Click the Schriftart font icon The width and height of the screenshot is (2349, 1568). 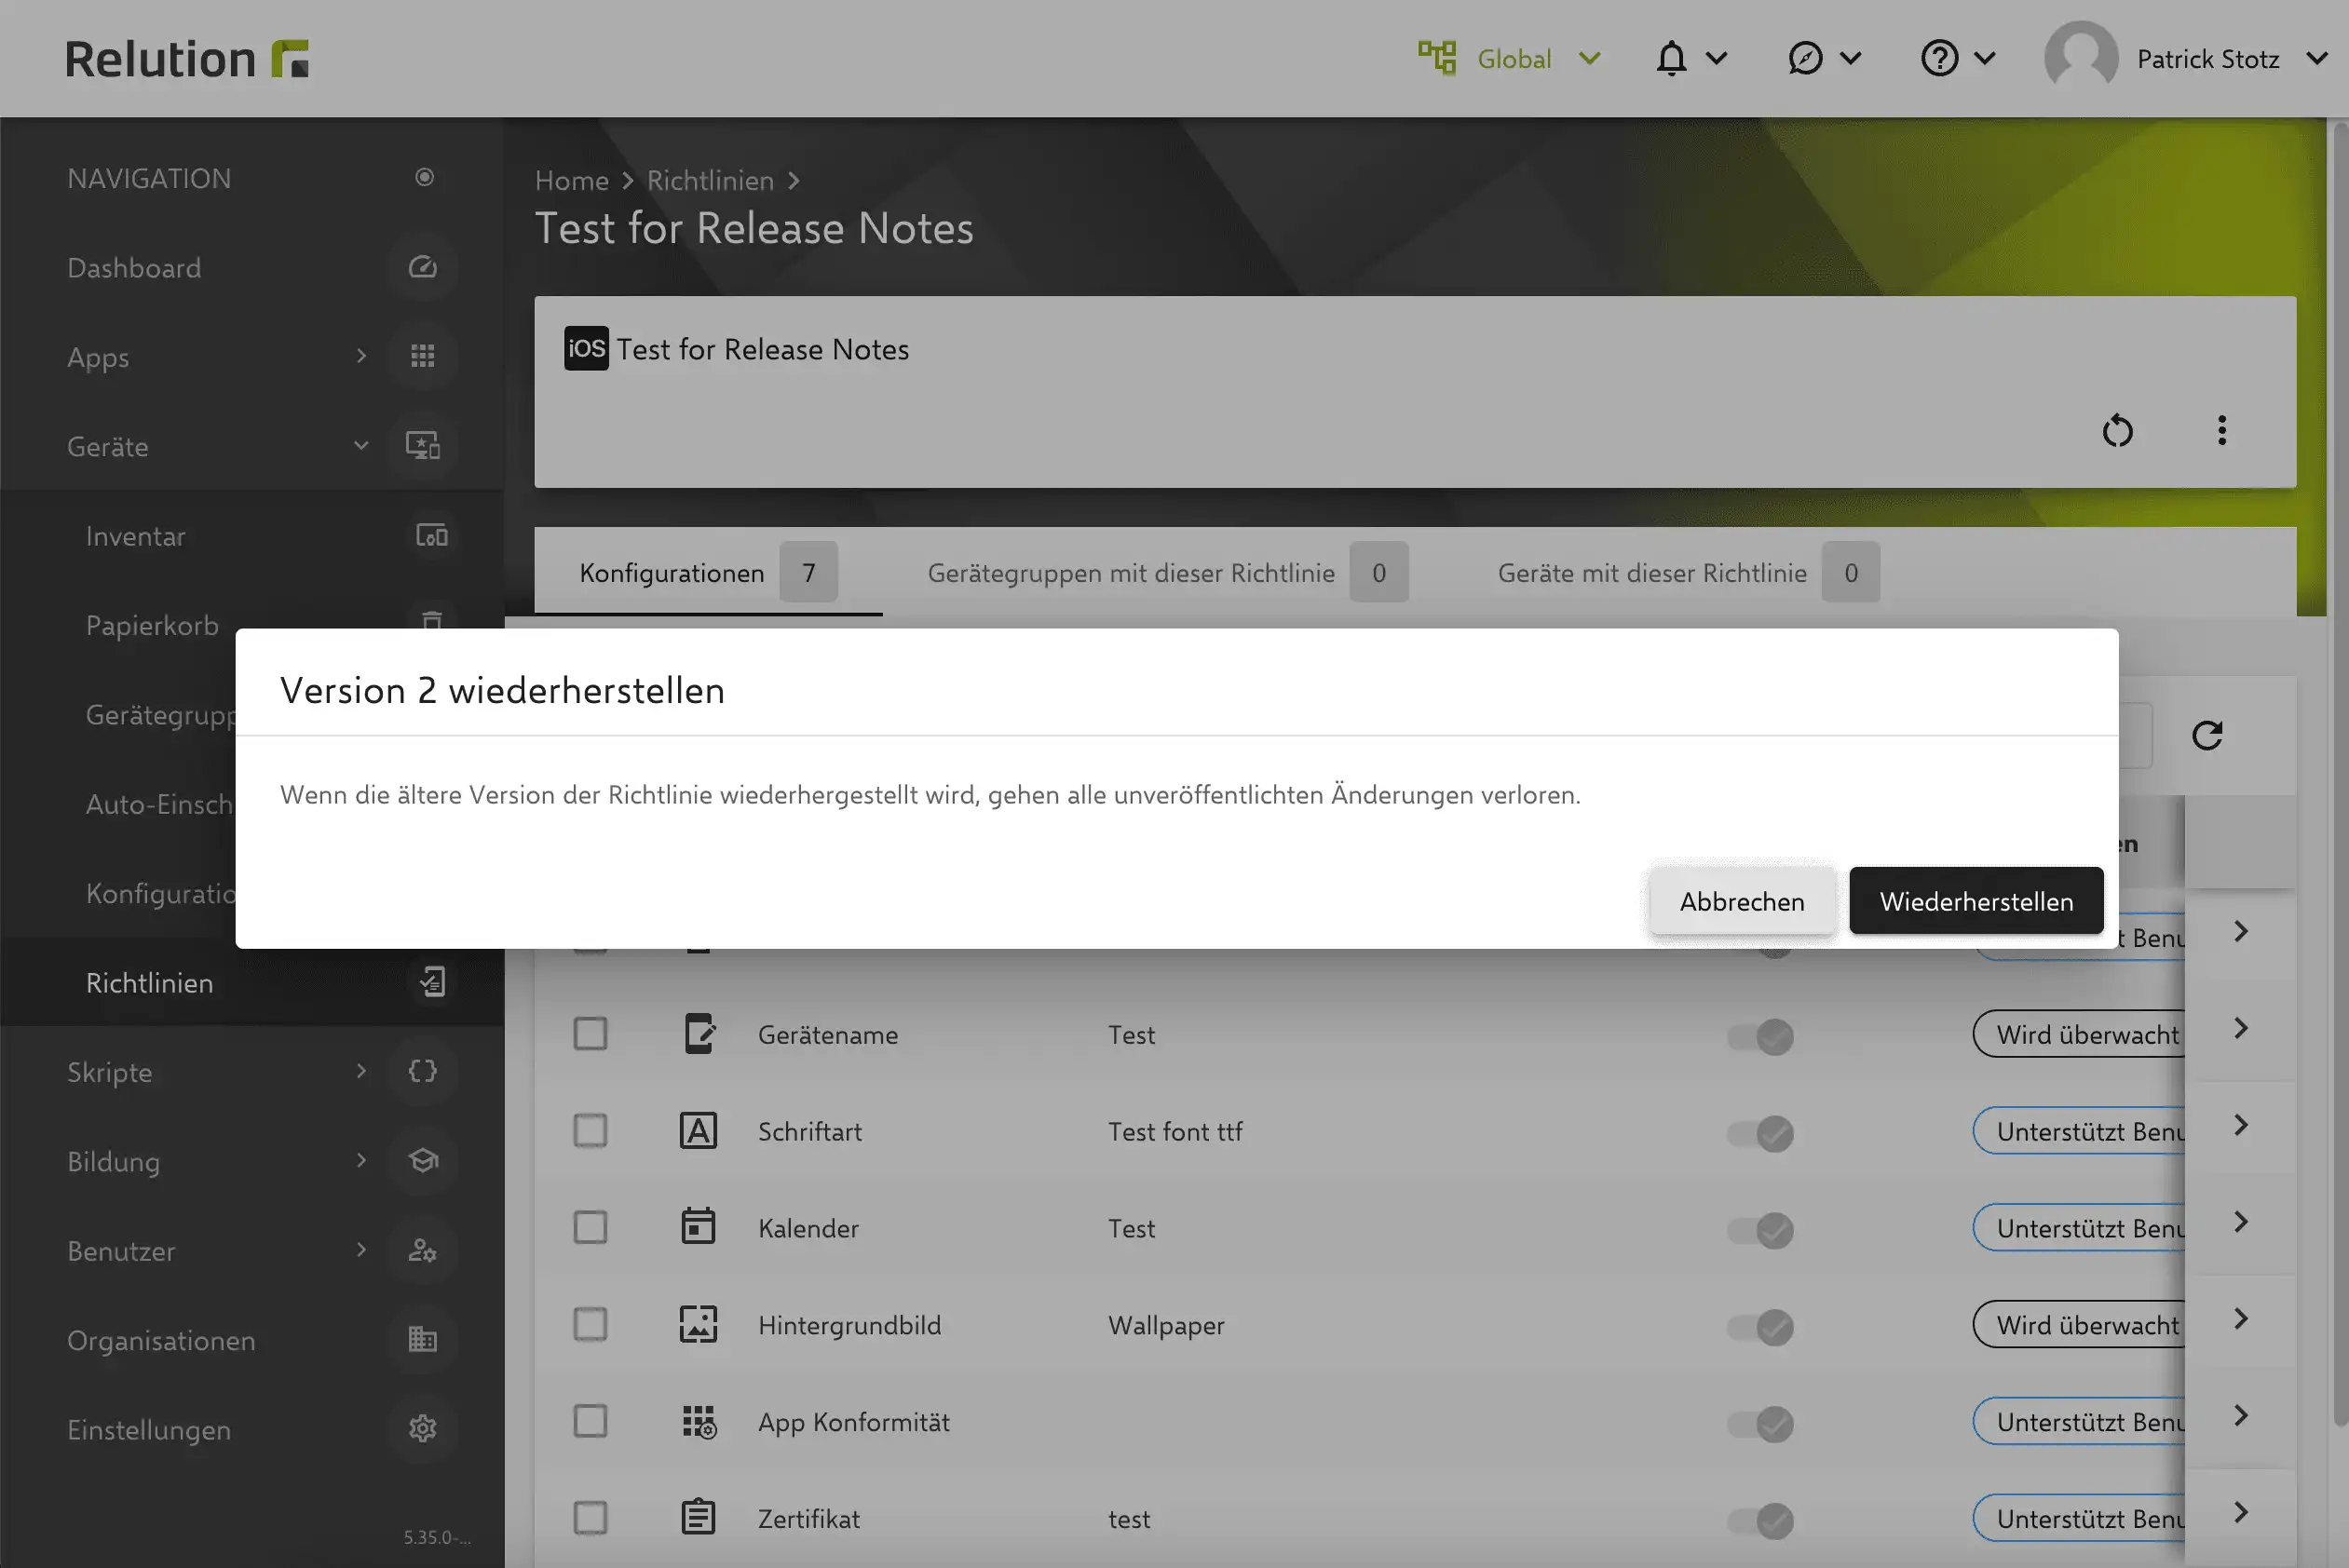(x=698, y=1131)
